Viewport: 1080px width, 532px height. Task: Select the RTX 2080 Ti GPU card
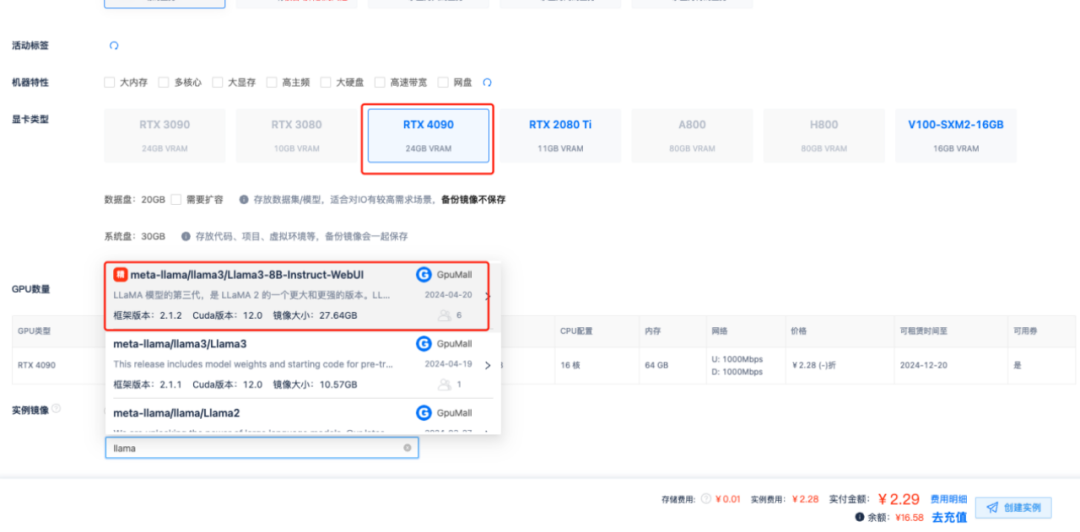(560, 135)
